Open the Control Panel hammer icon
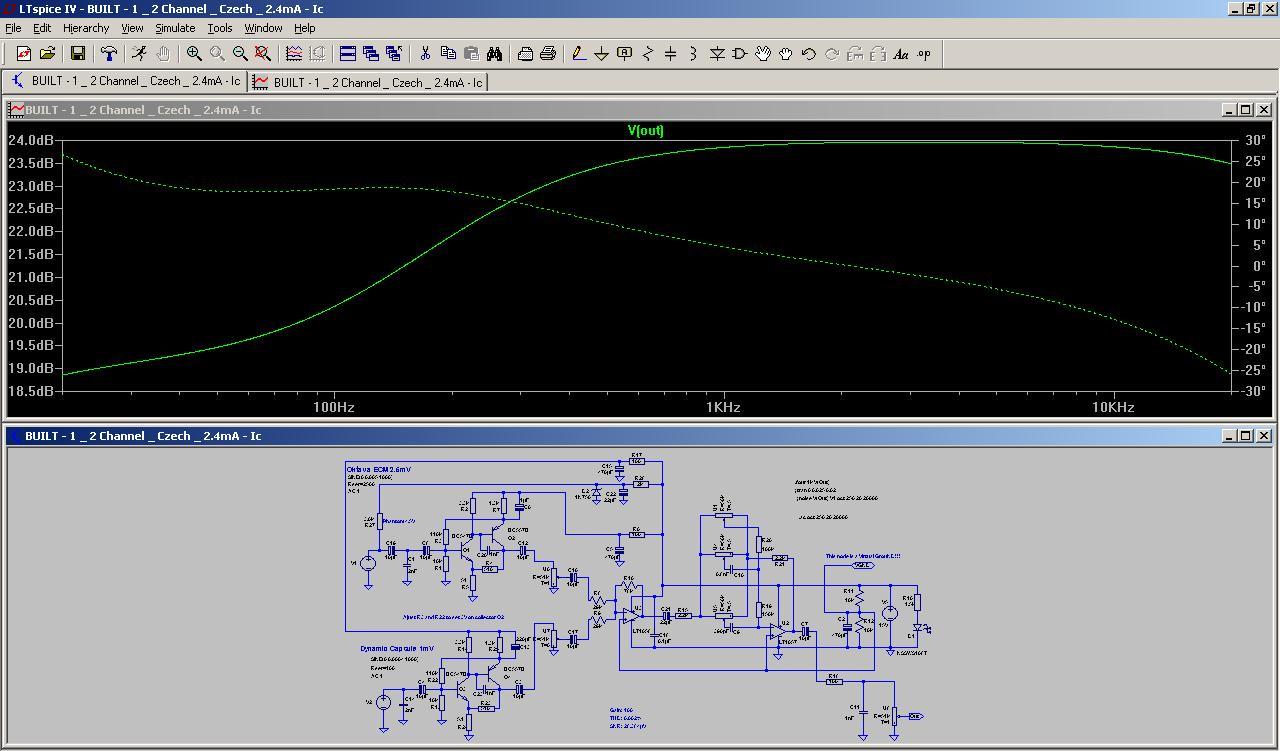Image resolution: width=1280 pixels, height=751 pixels. tap(109, 54)
